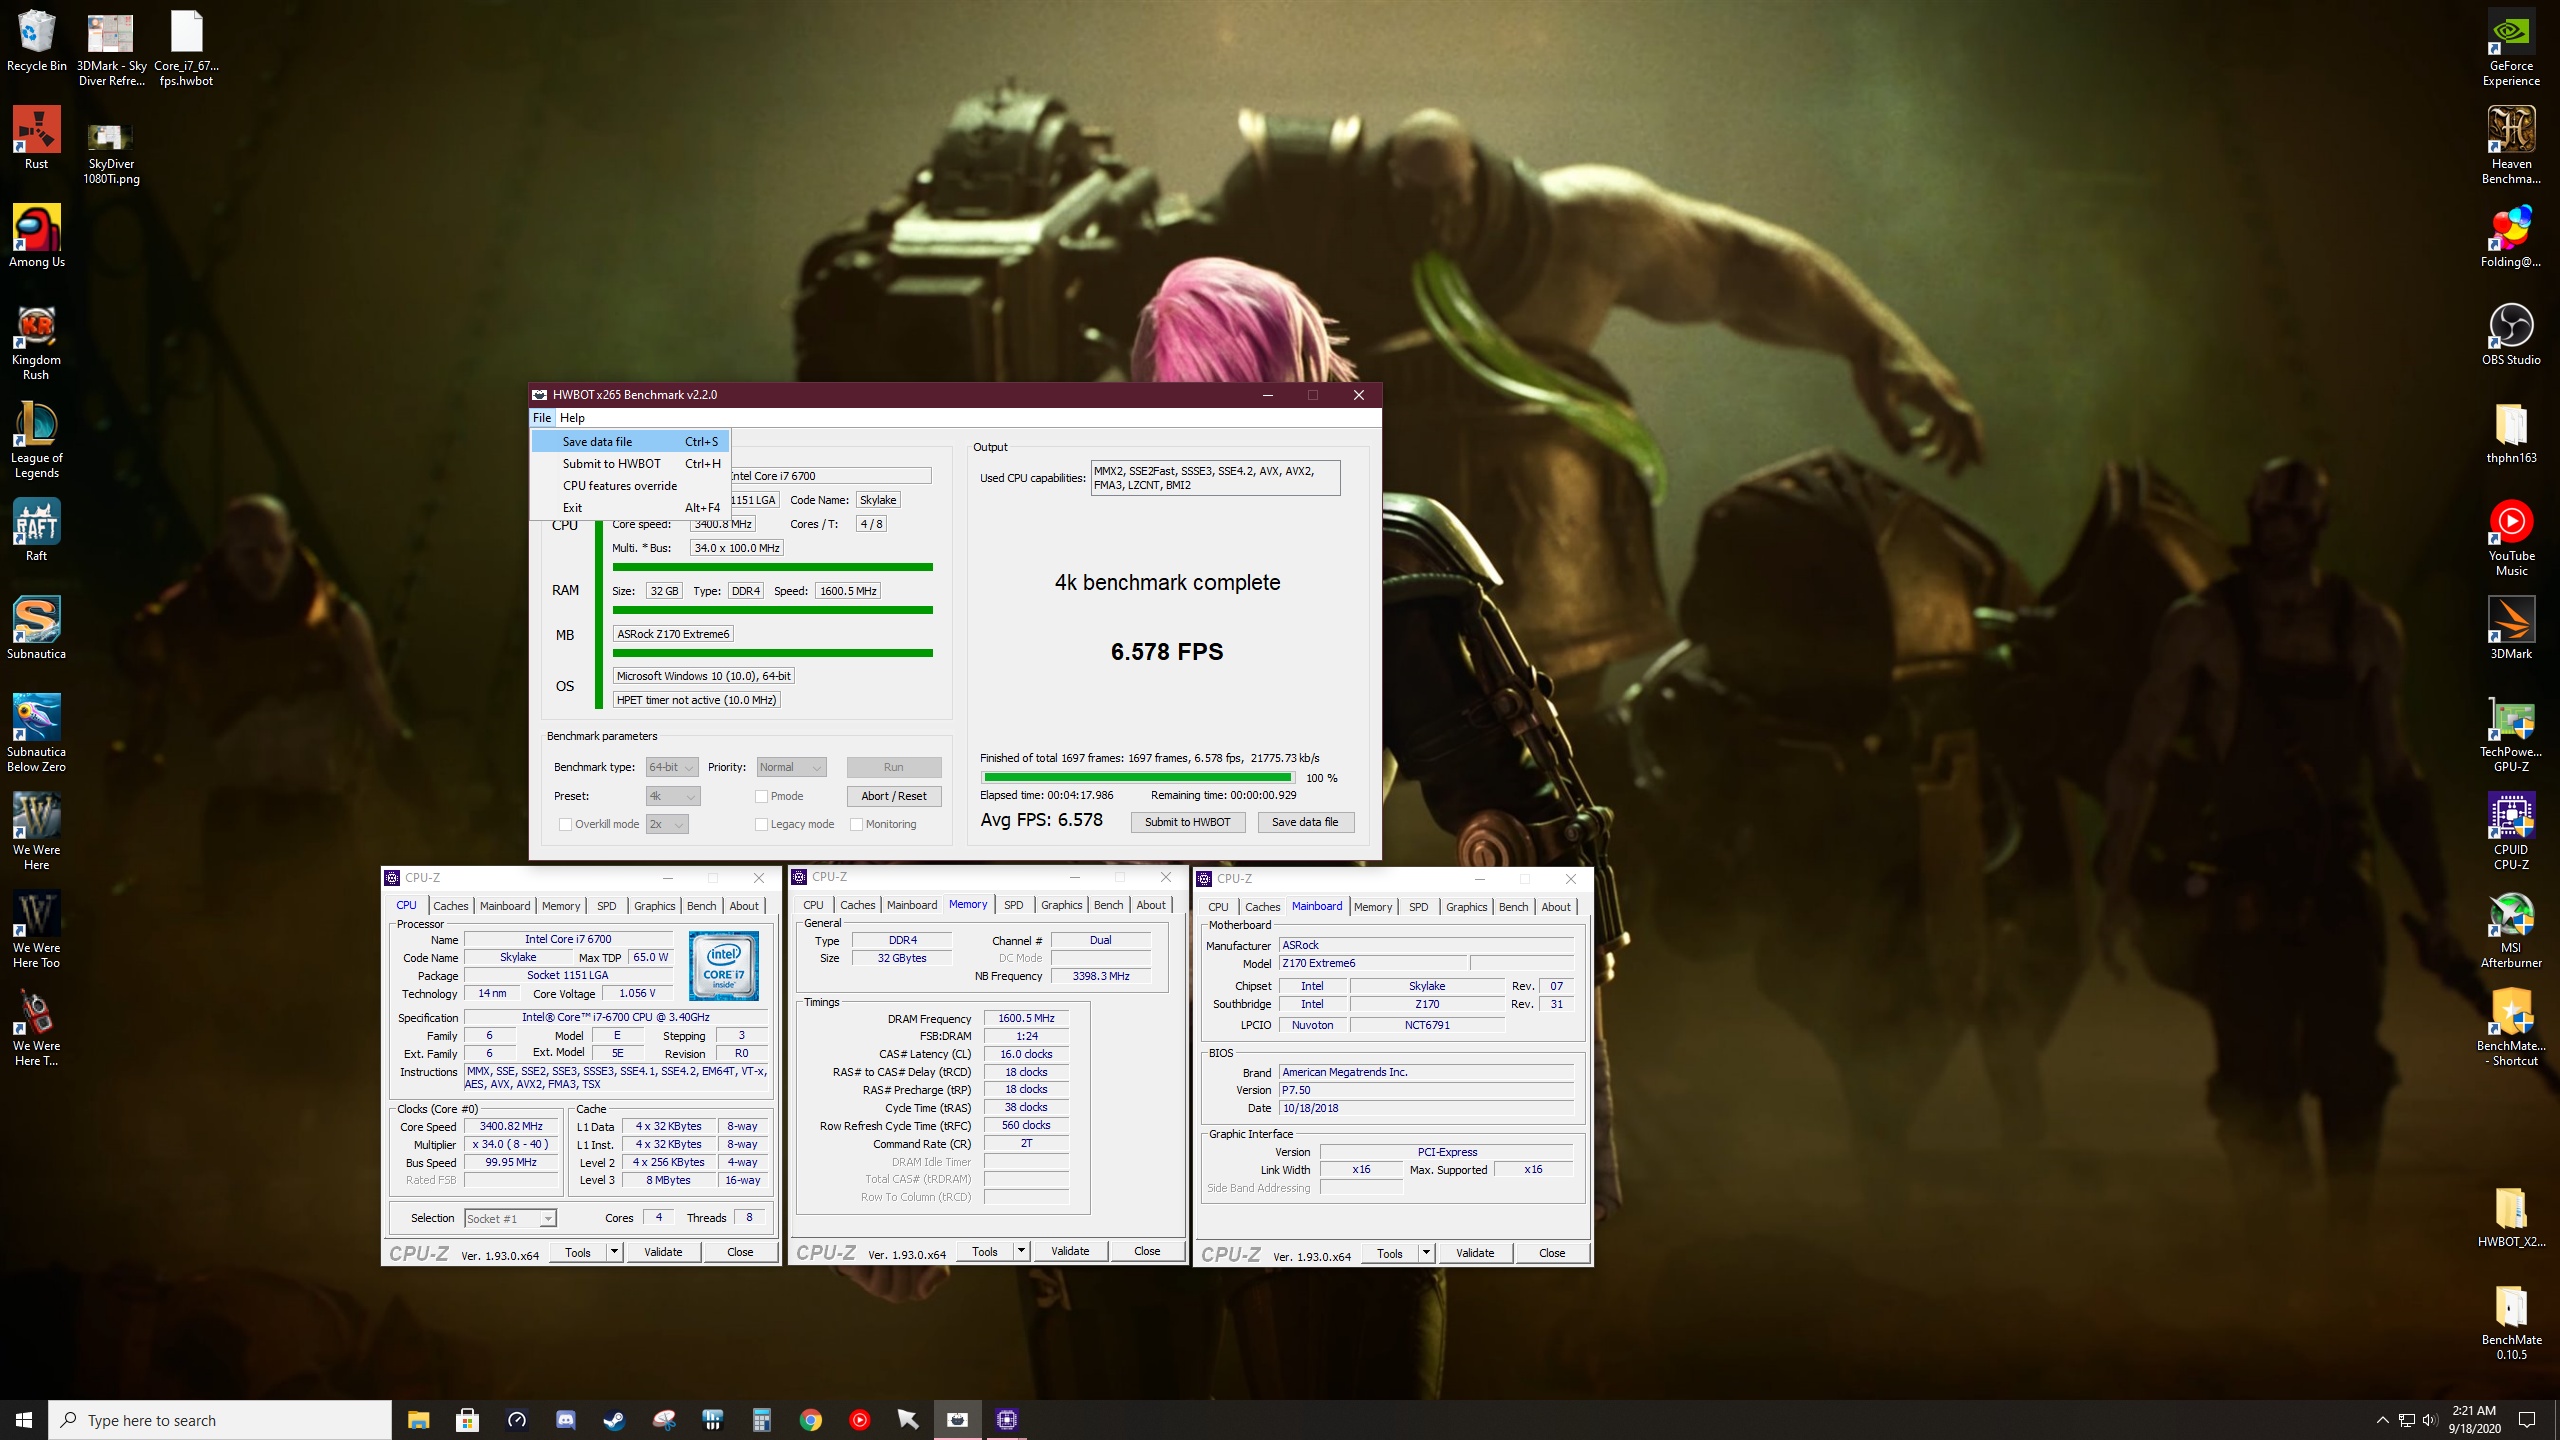Click the Abort / Reset button

pos(894,796)
